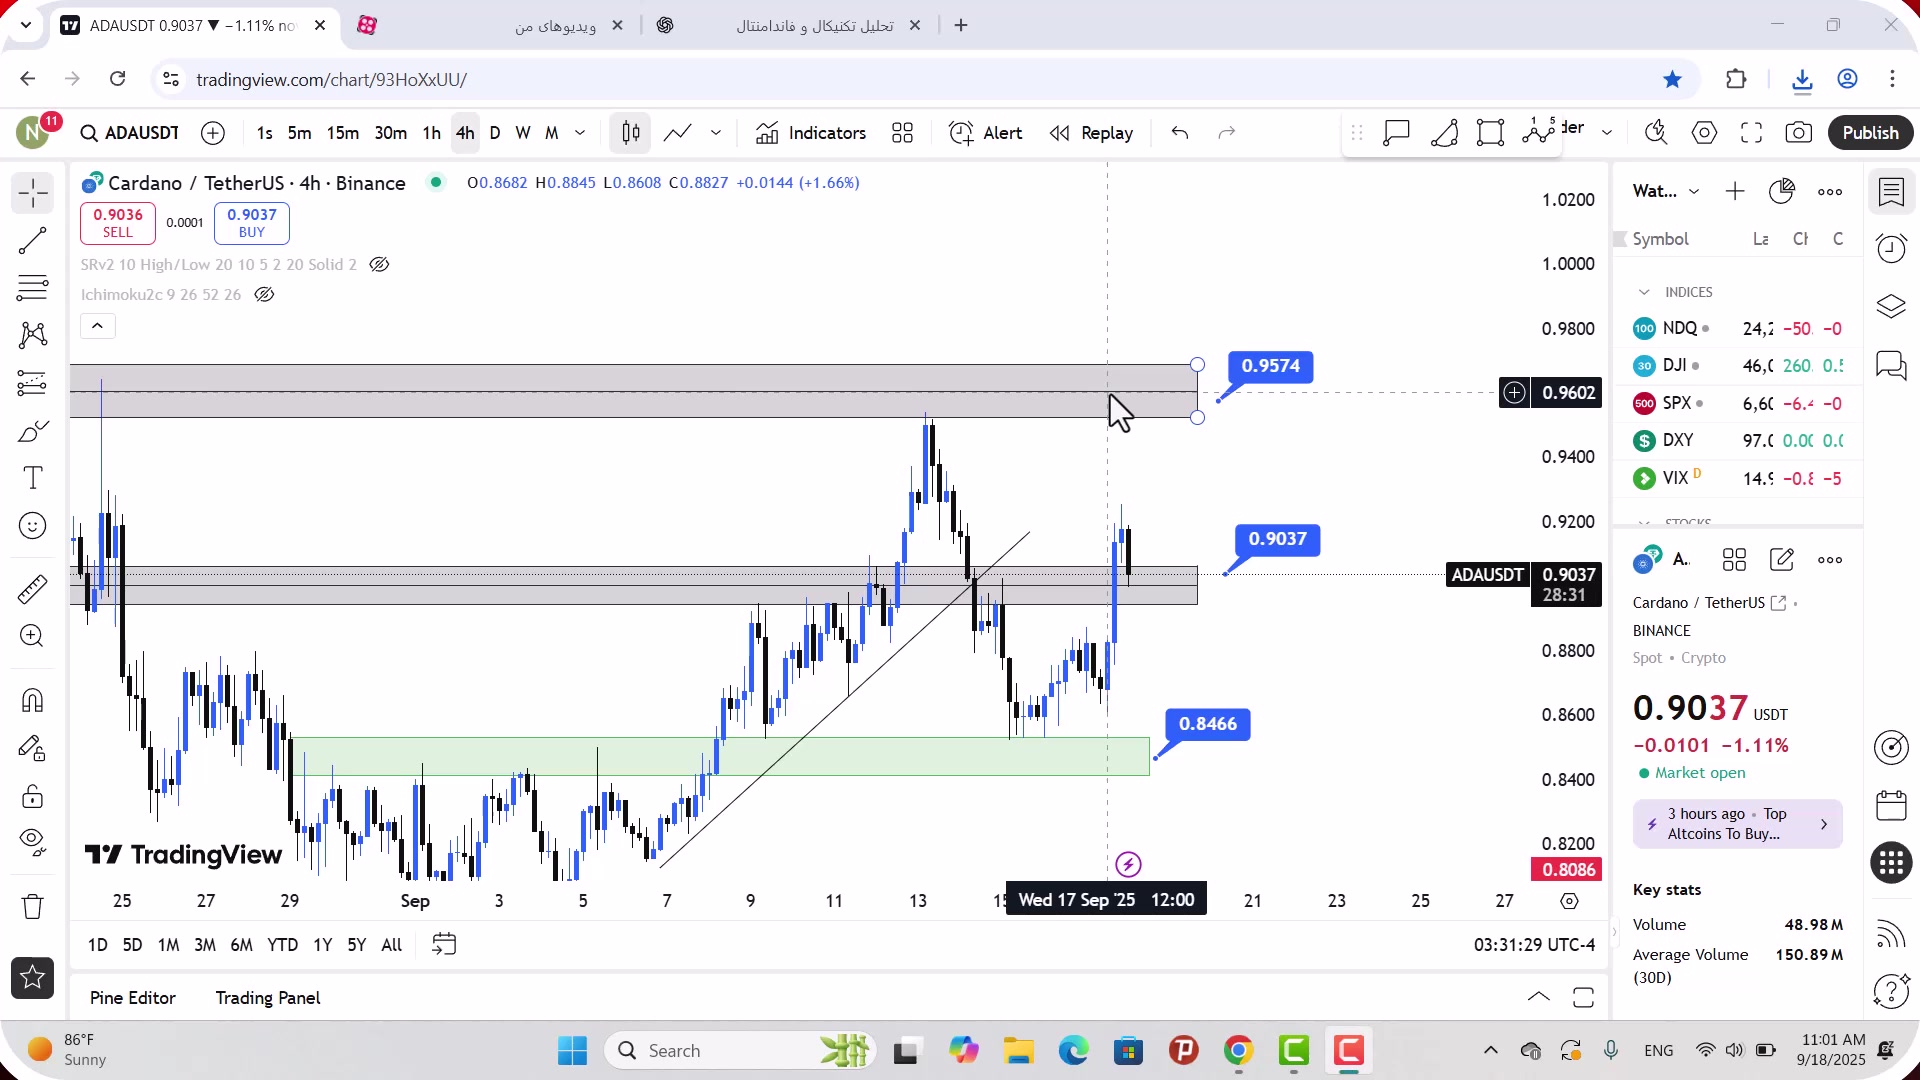This screenshot has width=1920, height=1080.
Task: Open the Trading Panel tab
Action: click(268, 998)
